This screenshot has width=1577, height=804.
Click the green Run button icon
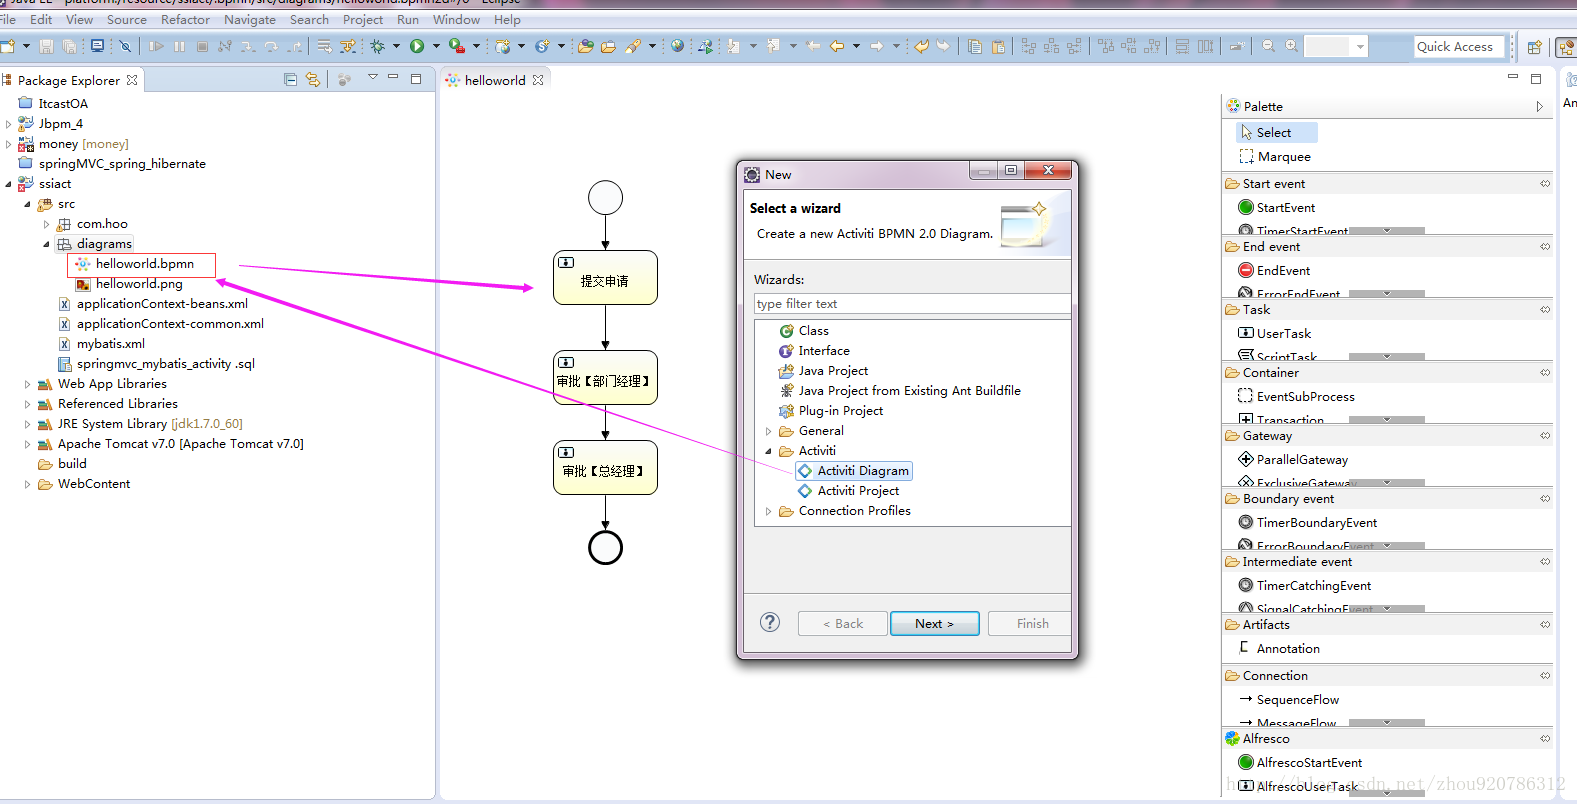[417, 46]
